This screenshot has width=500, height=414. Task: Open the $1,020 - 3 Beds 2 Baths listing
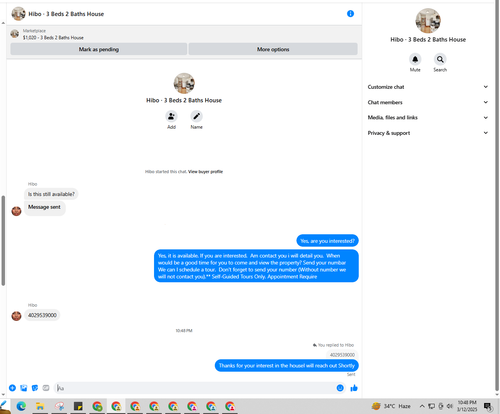[53, 38]
